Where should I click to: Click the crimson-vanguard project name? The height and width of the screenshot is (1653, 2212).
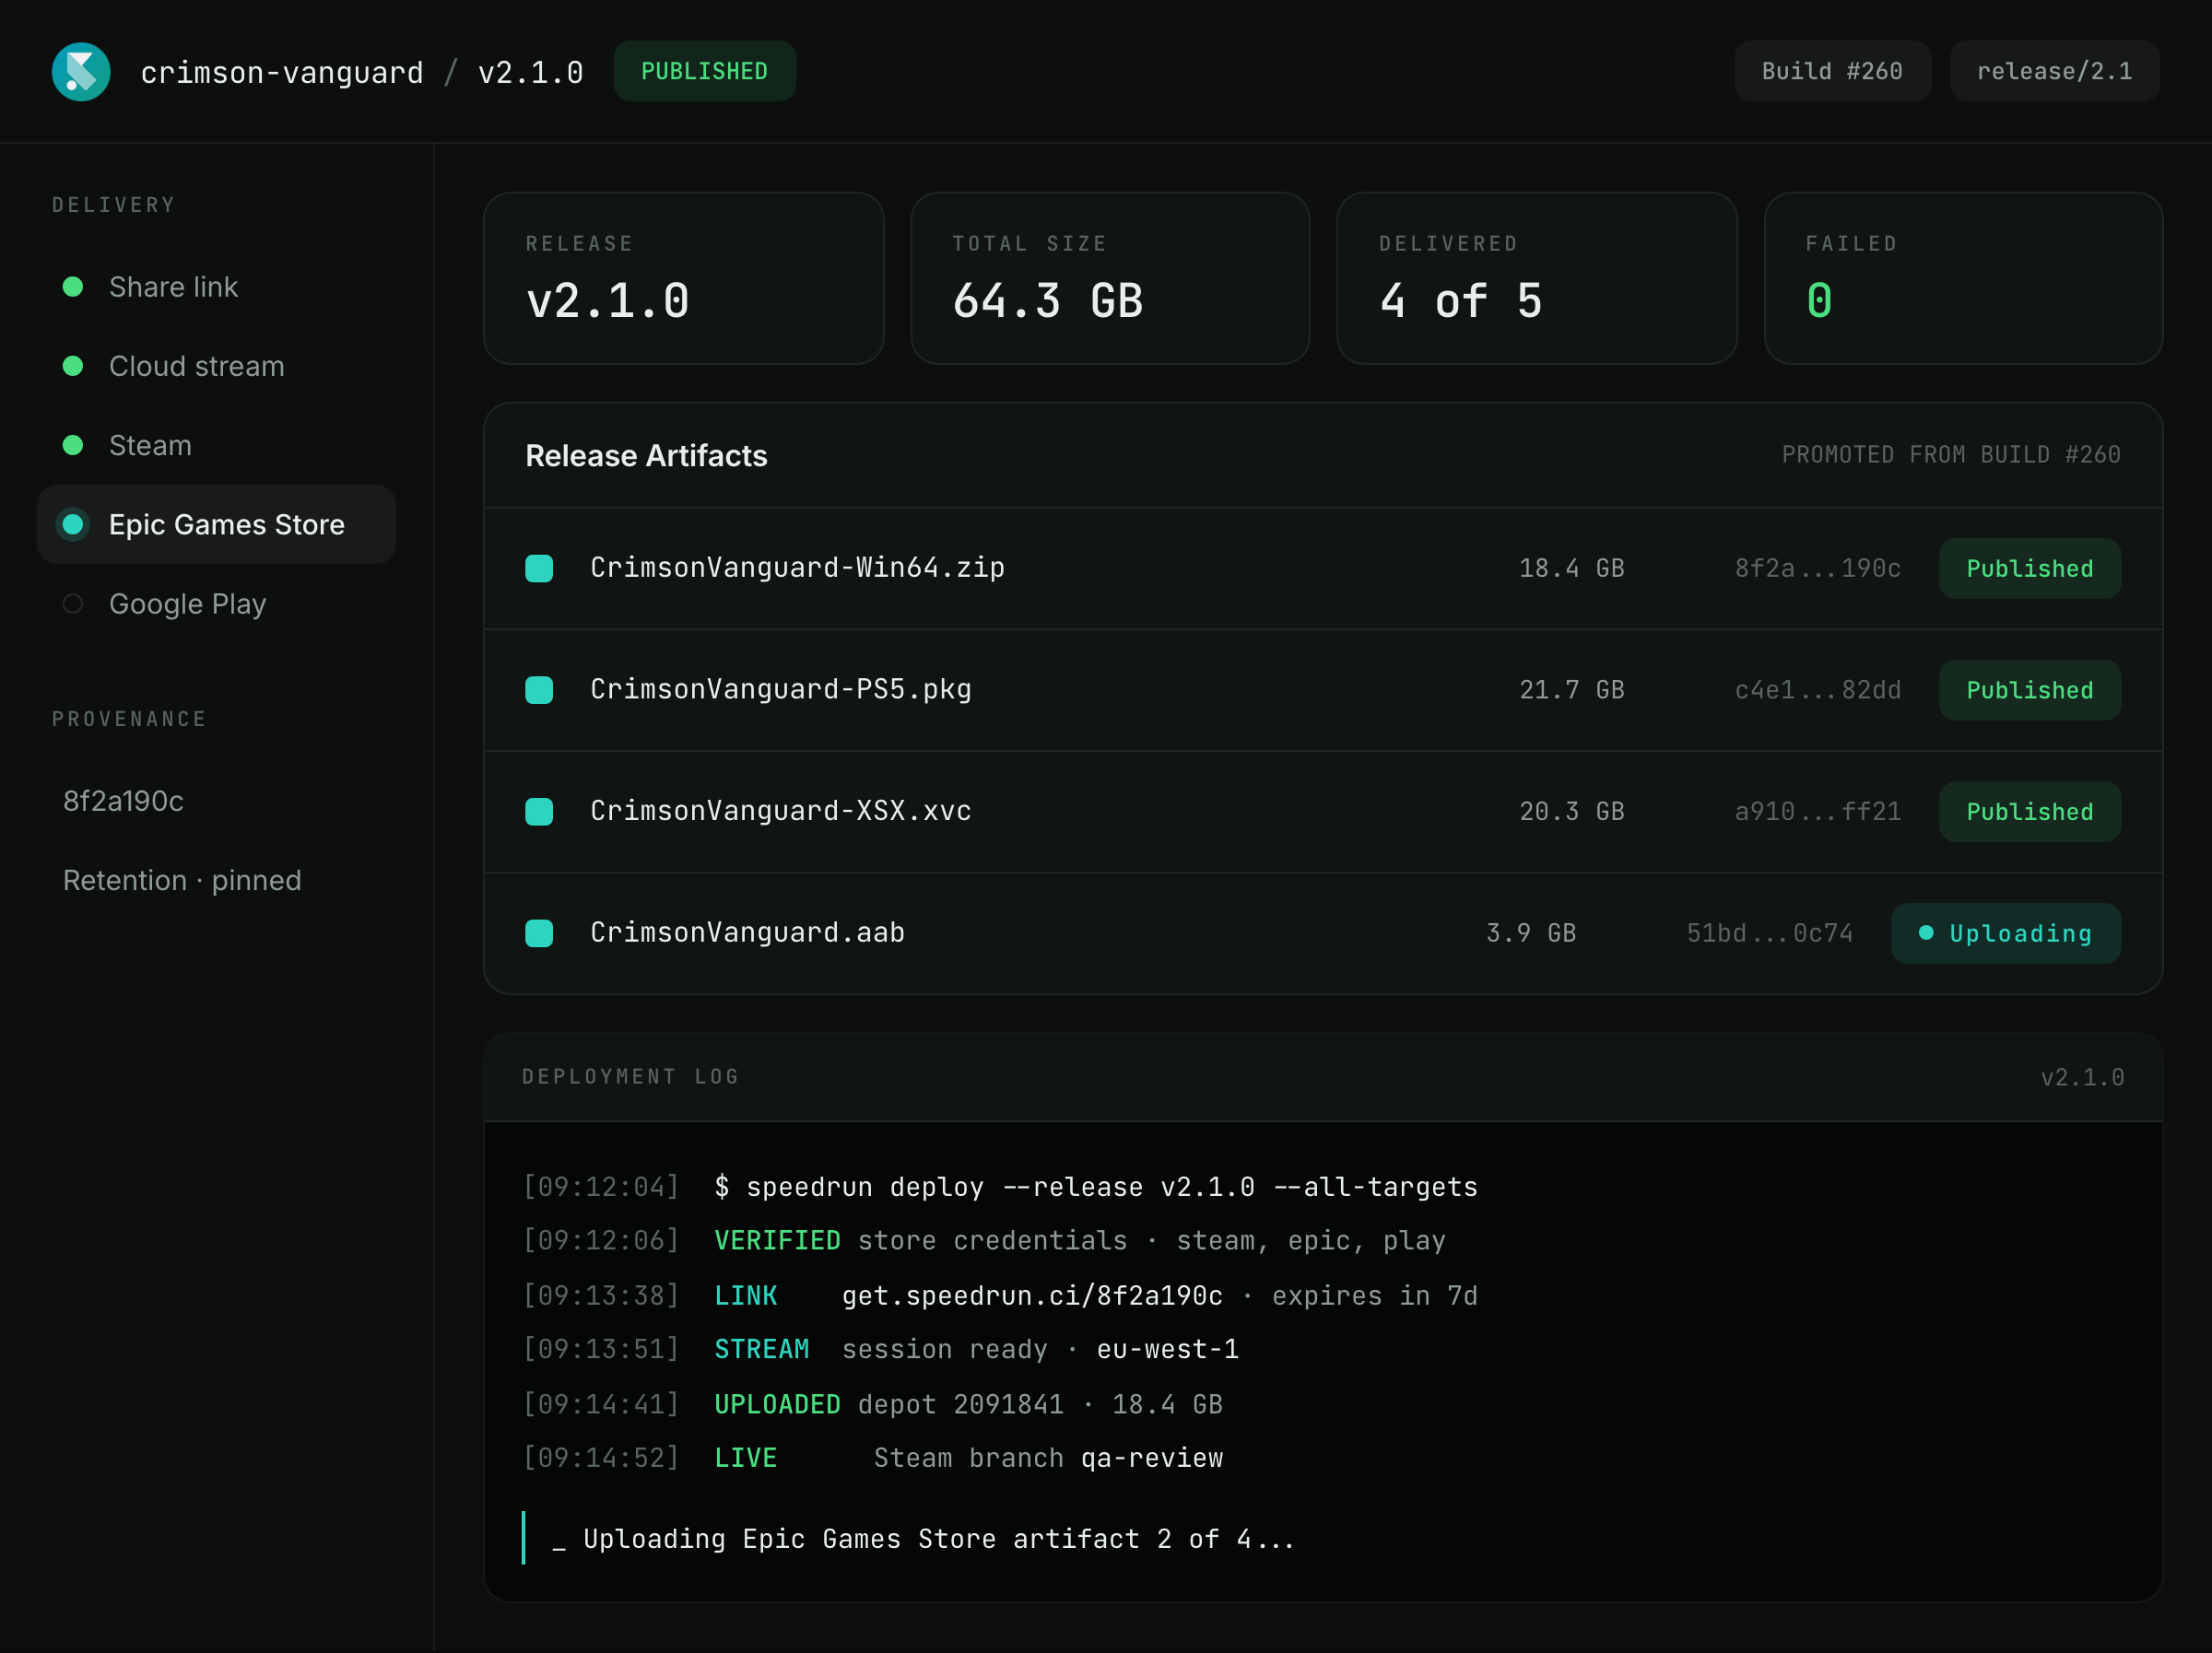click(x=282, y=72)
